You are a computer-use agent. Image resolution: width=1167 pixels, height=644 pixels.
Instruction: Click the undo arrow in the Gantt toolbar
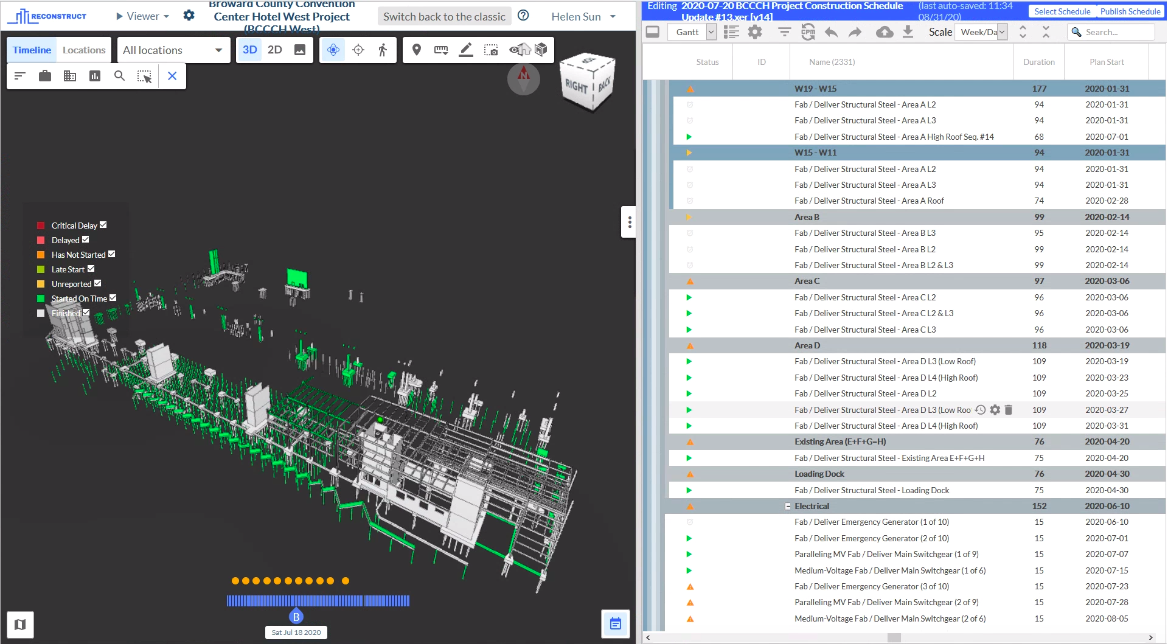pos(832,31)
